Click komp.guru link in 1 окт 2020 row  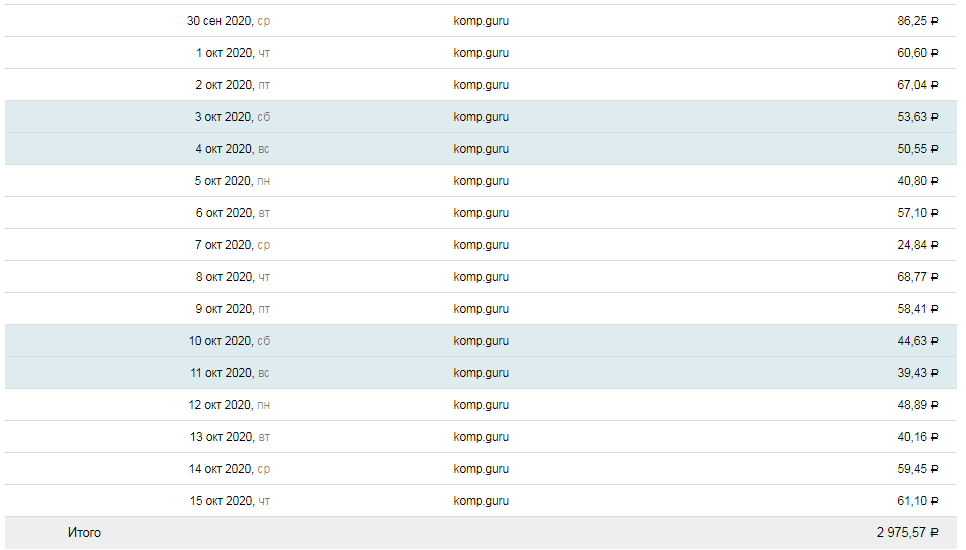click(x=481, y=53)
